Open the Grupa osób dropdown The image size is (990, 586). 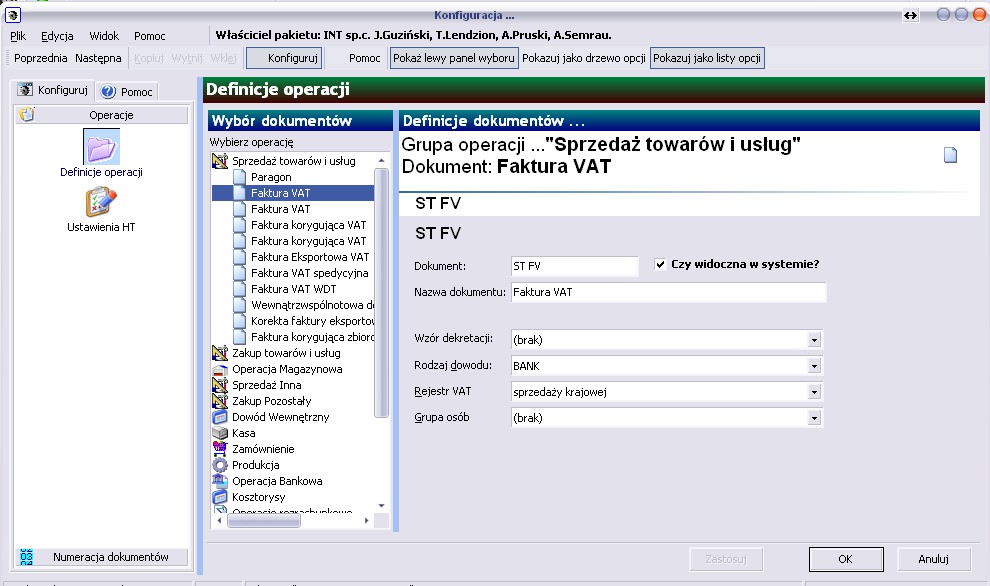click(x=814, y=418)
